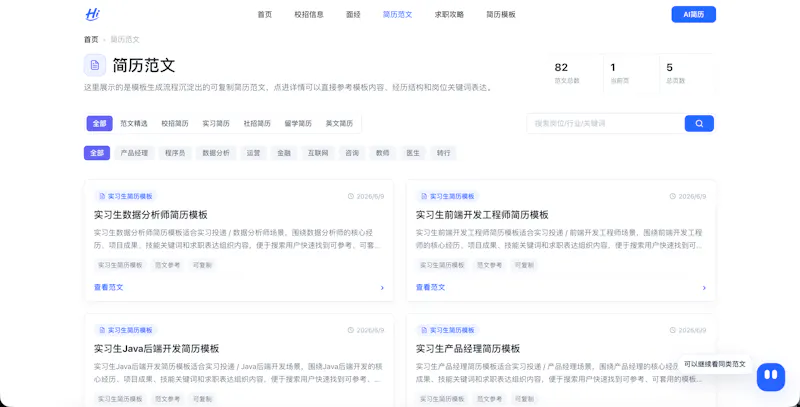
Task: Filter by 医生 chip
Action: pos(413,153)
